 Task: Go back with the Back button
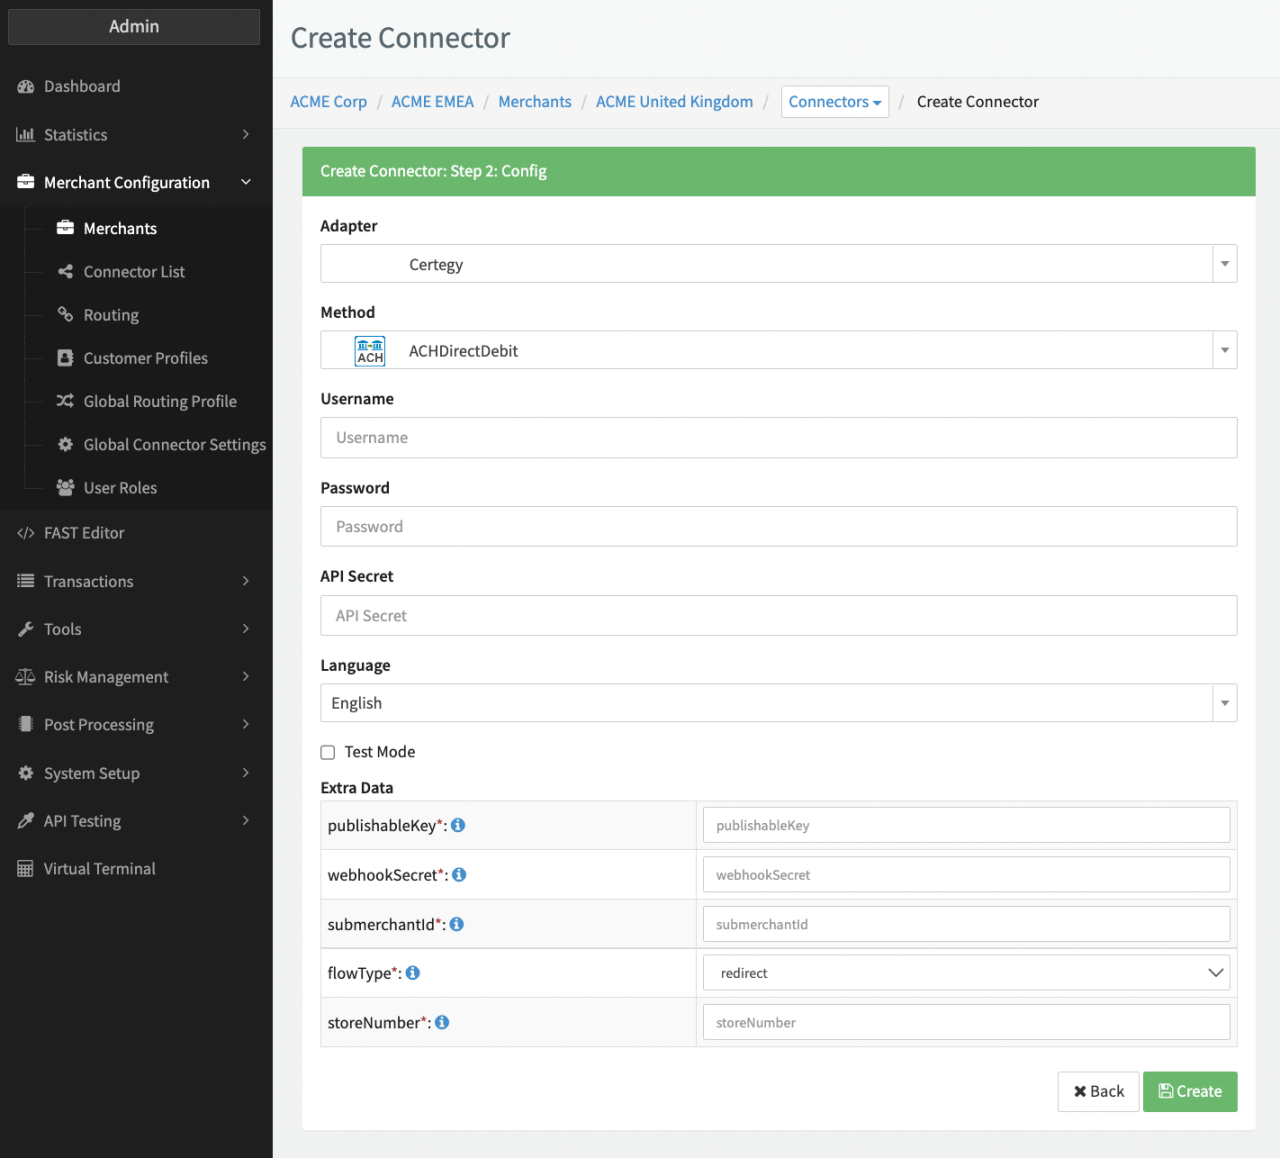pyautogui.click(x=1098, y=1091)
